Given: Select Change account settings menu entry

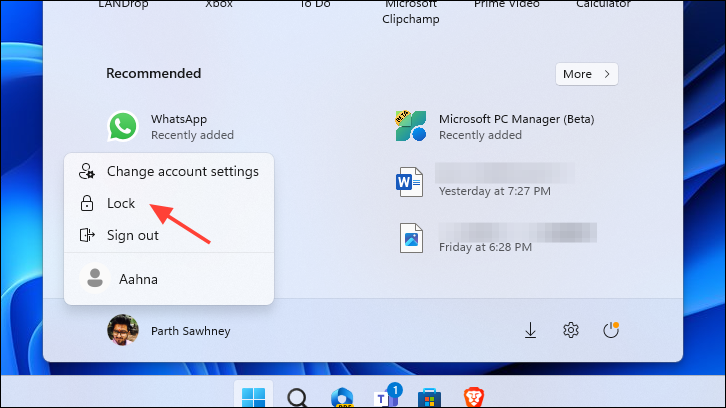Looking at the screenshot, I should pos(169,171).
